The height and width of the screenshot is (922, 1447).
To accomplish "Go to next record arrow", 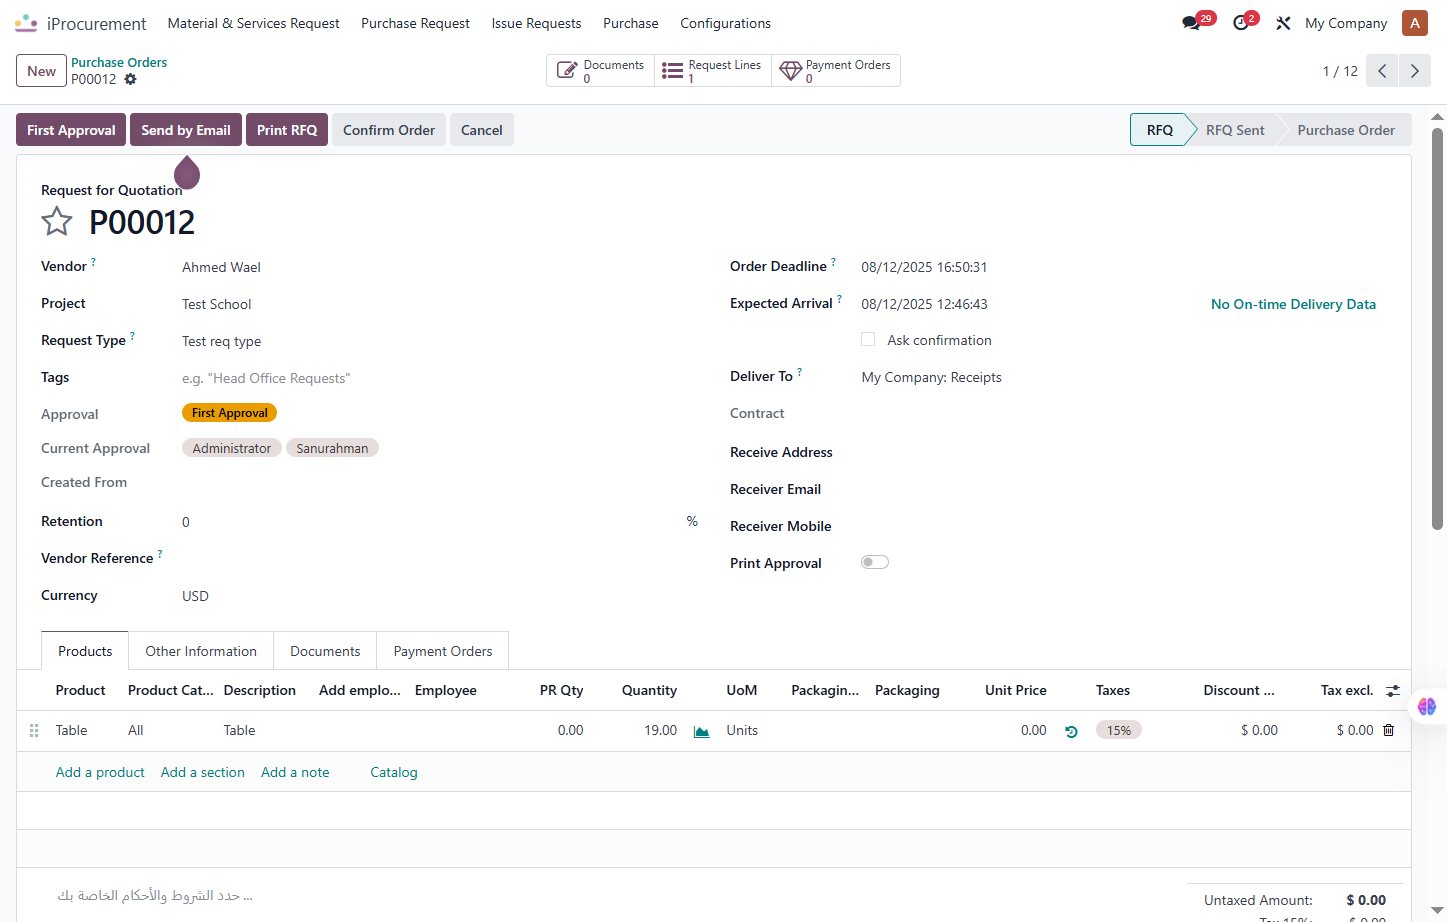I will [1415, 71].
